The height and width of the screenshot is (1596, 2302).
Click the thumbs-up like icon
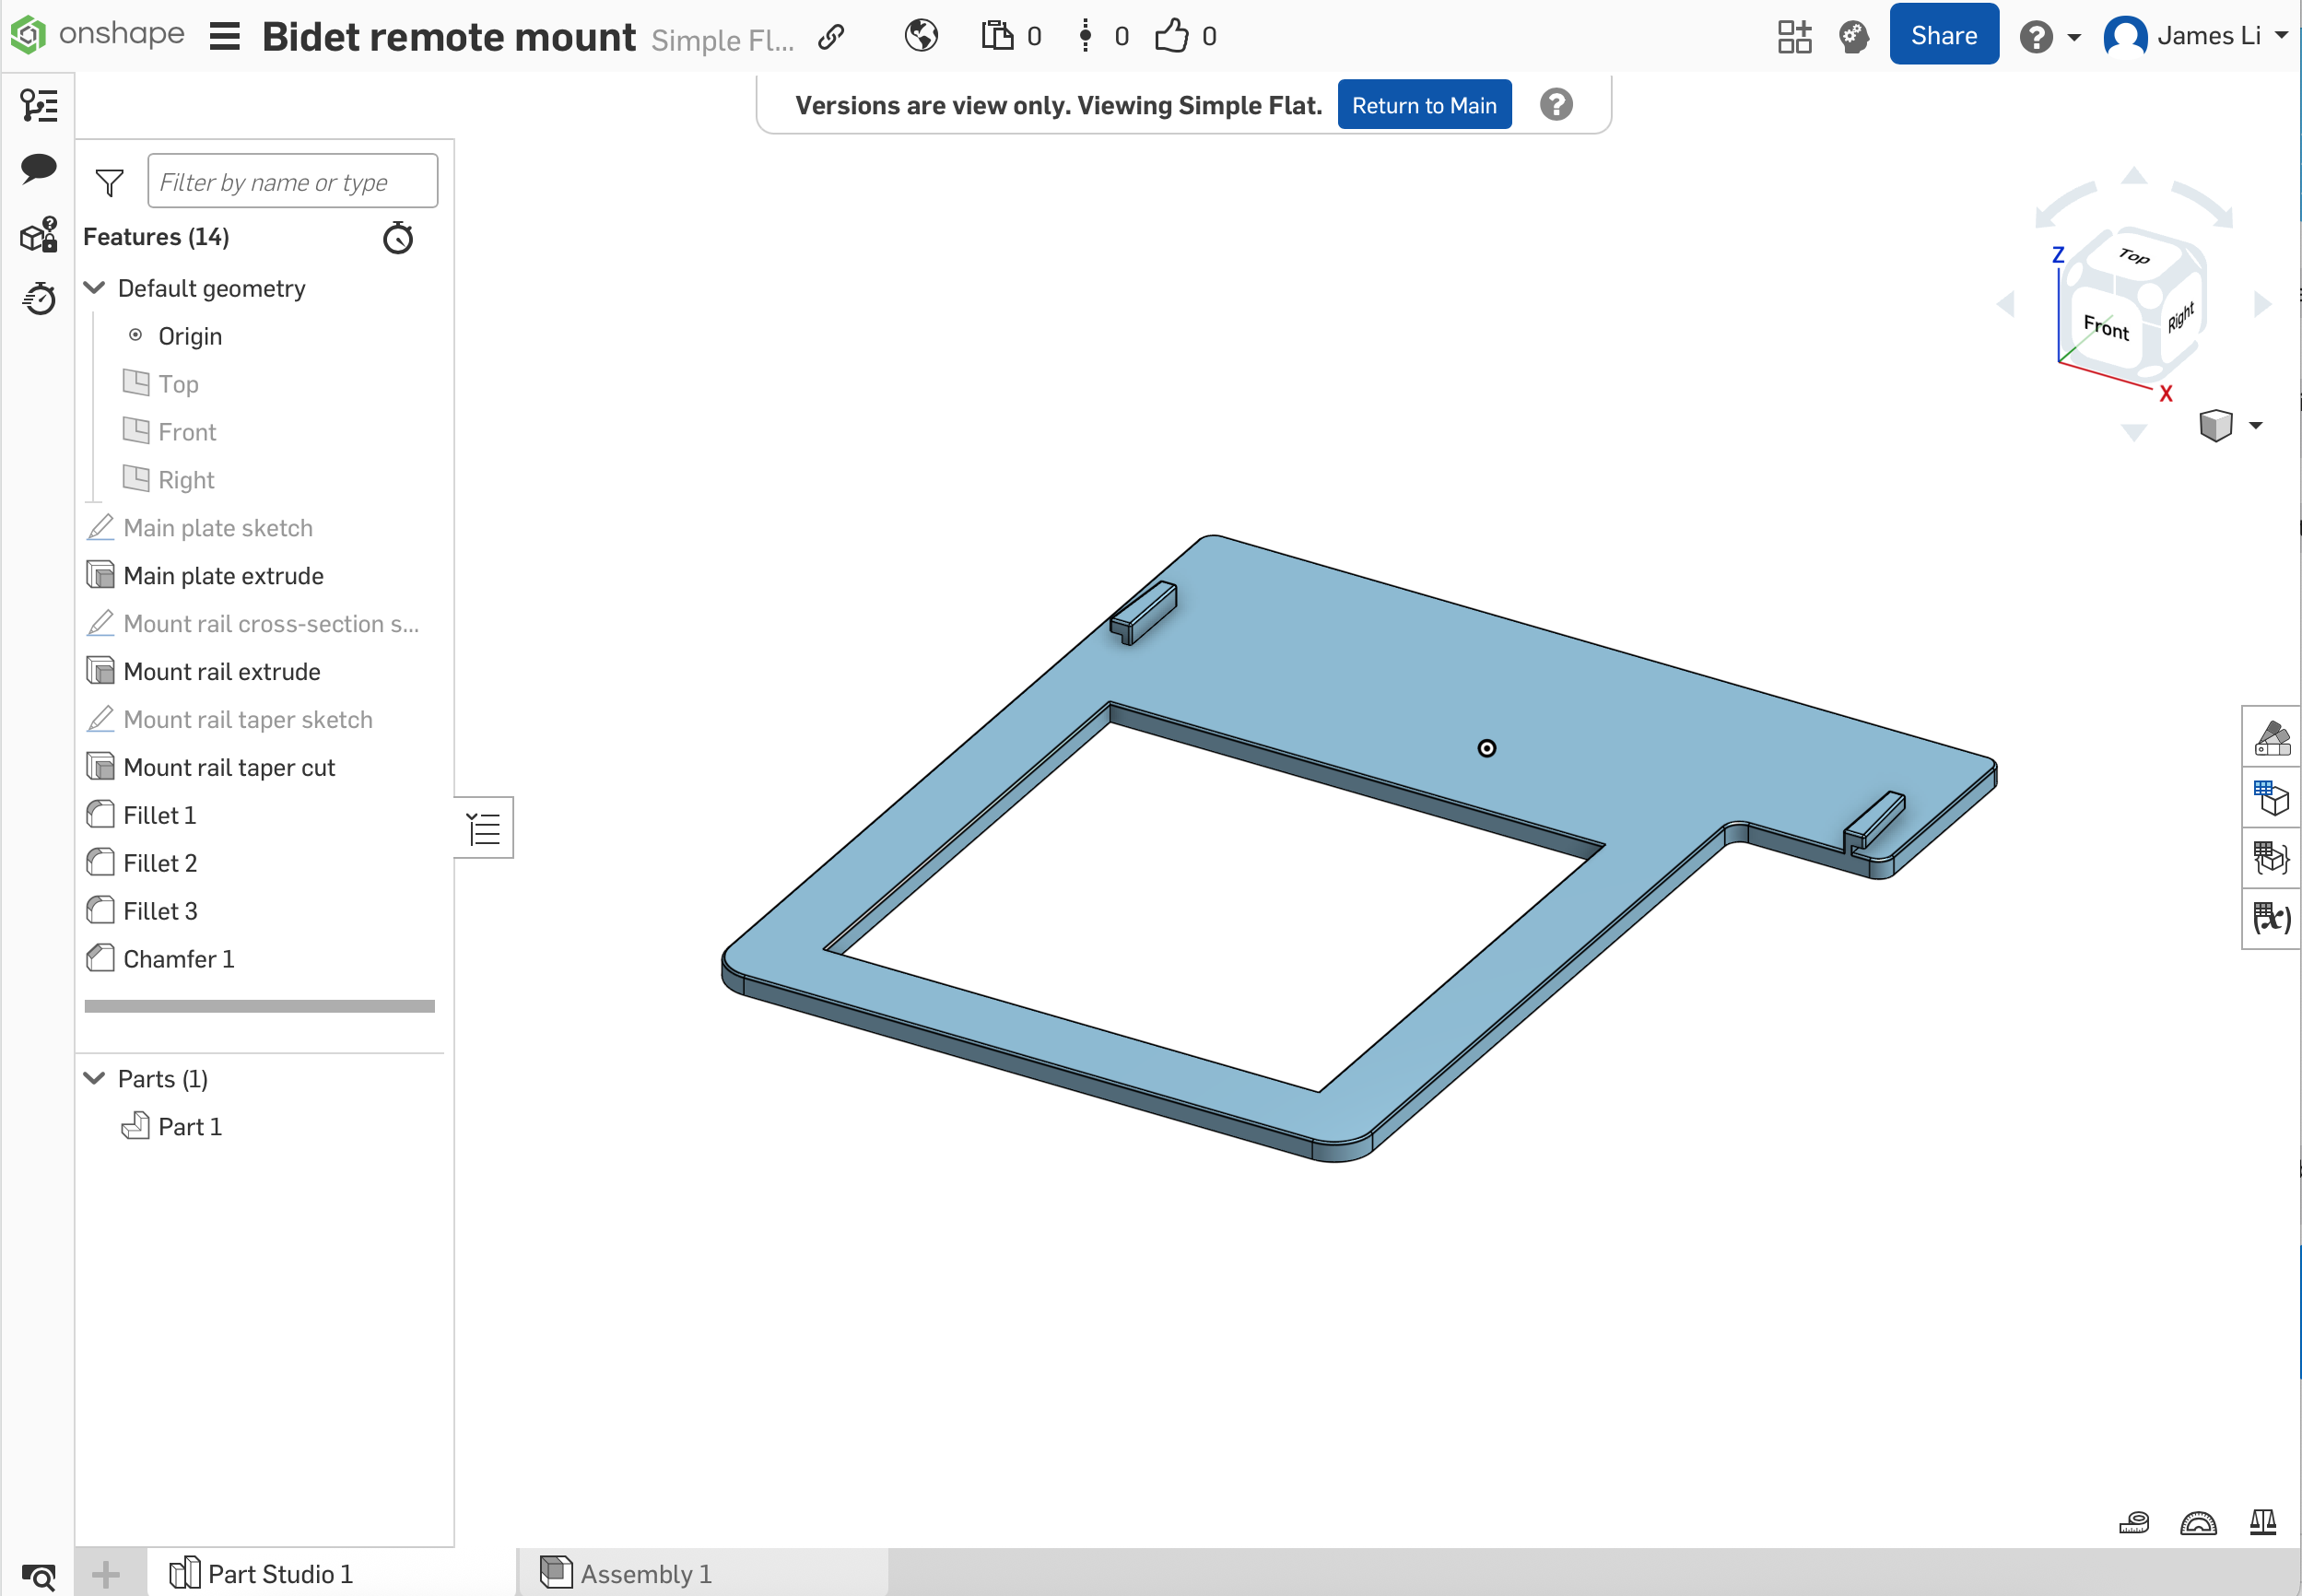[x=1171, y=36]
